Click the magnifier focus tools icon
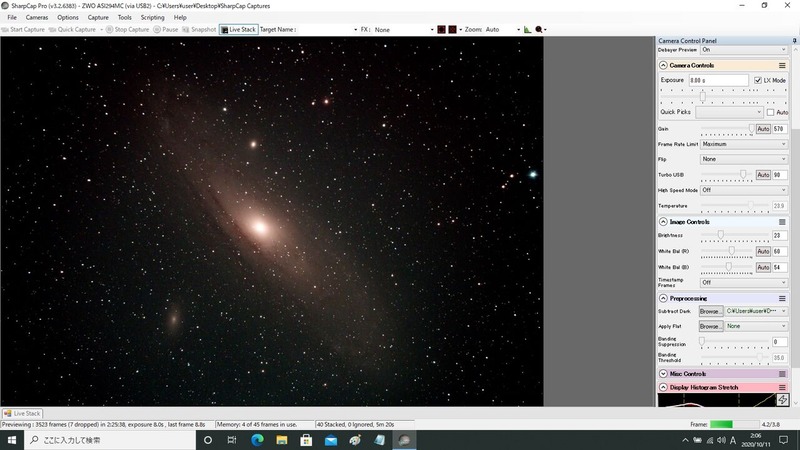 click(x=539, y=30)
